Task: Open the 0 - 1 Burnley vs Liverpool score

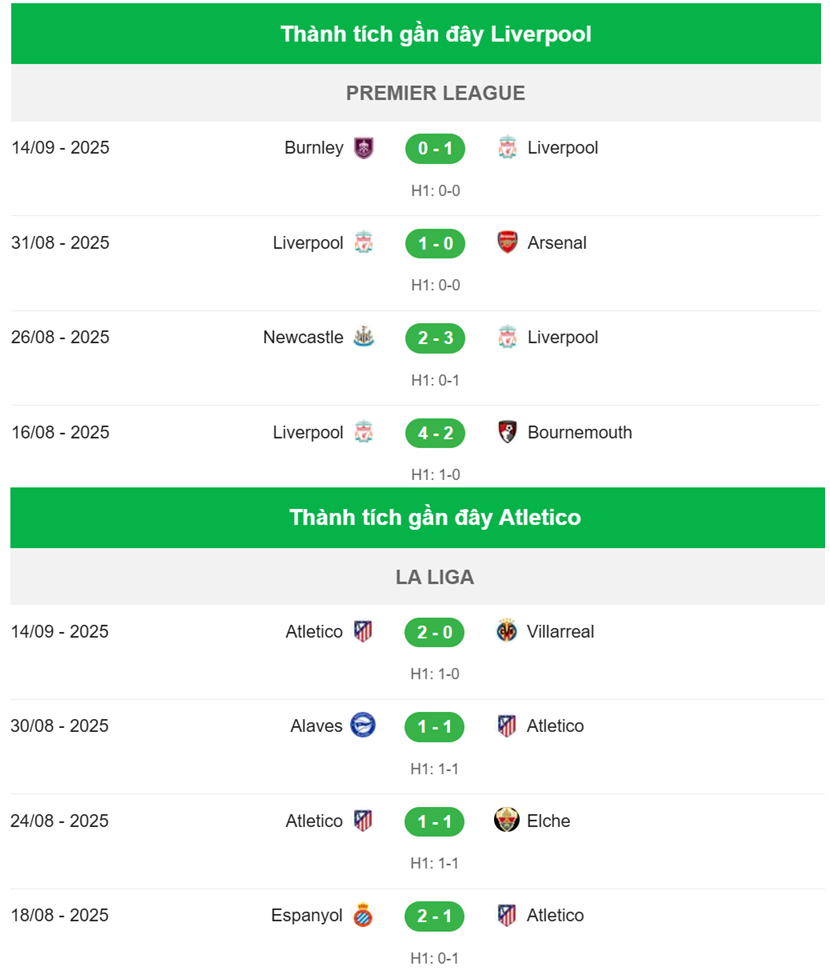Action: pos(435,149)
